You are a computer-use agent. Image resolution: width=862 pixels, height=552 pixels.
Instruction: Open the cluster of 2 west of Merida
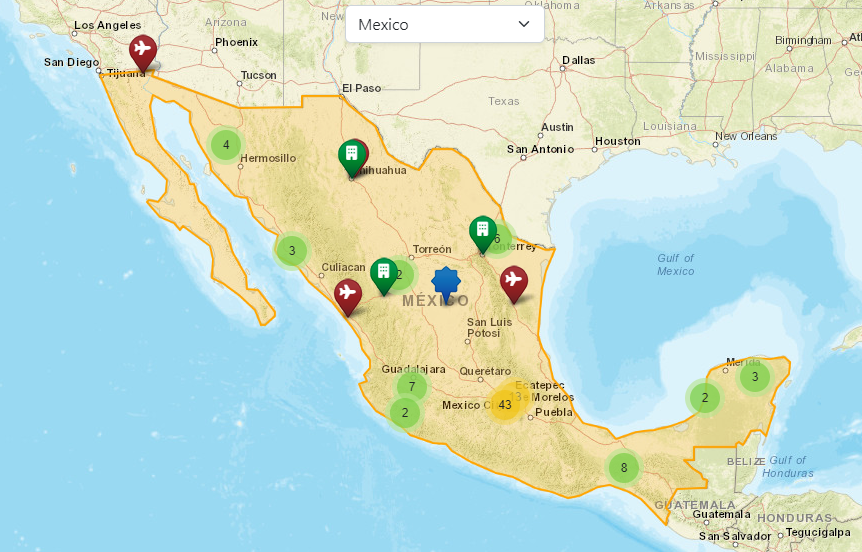point(704,397)
